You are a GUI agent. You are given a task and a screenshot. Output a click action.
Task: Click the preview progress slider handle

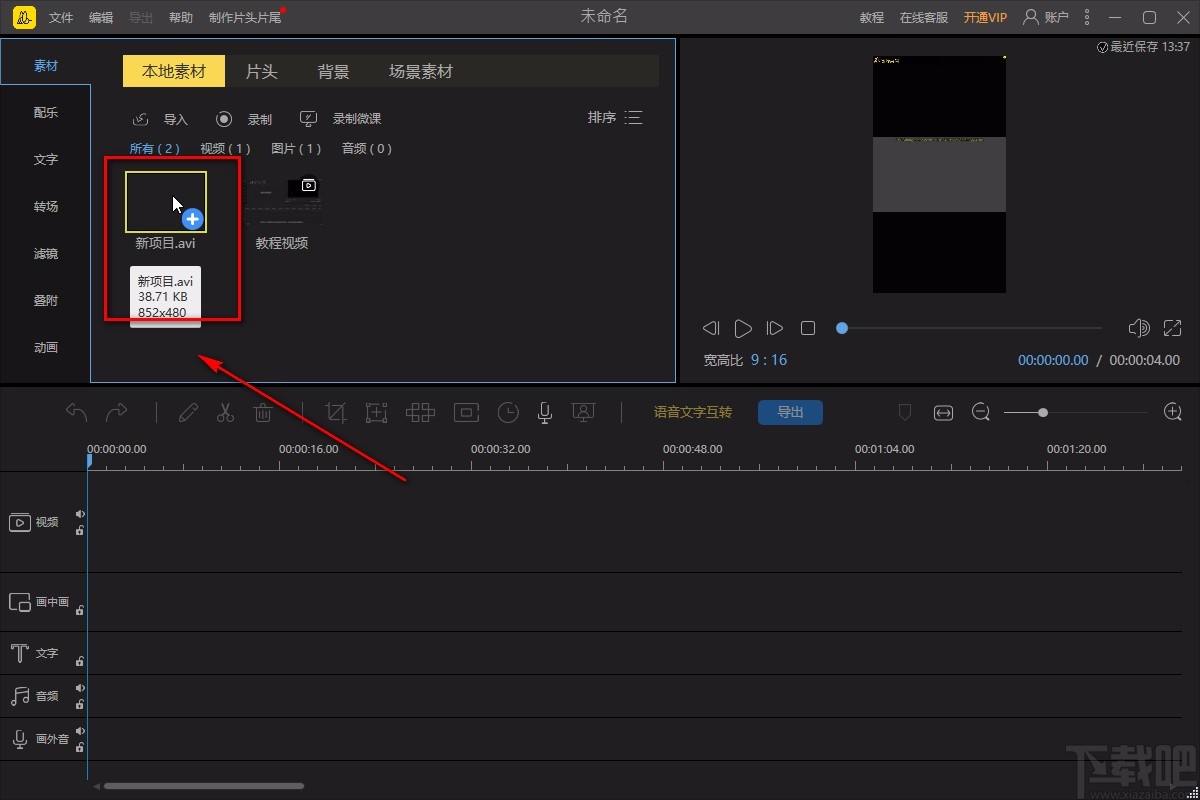[x=842, y=328]
